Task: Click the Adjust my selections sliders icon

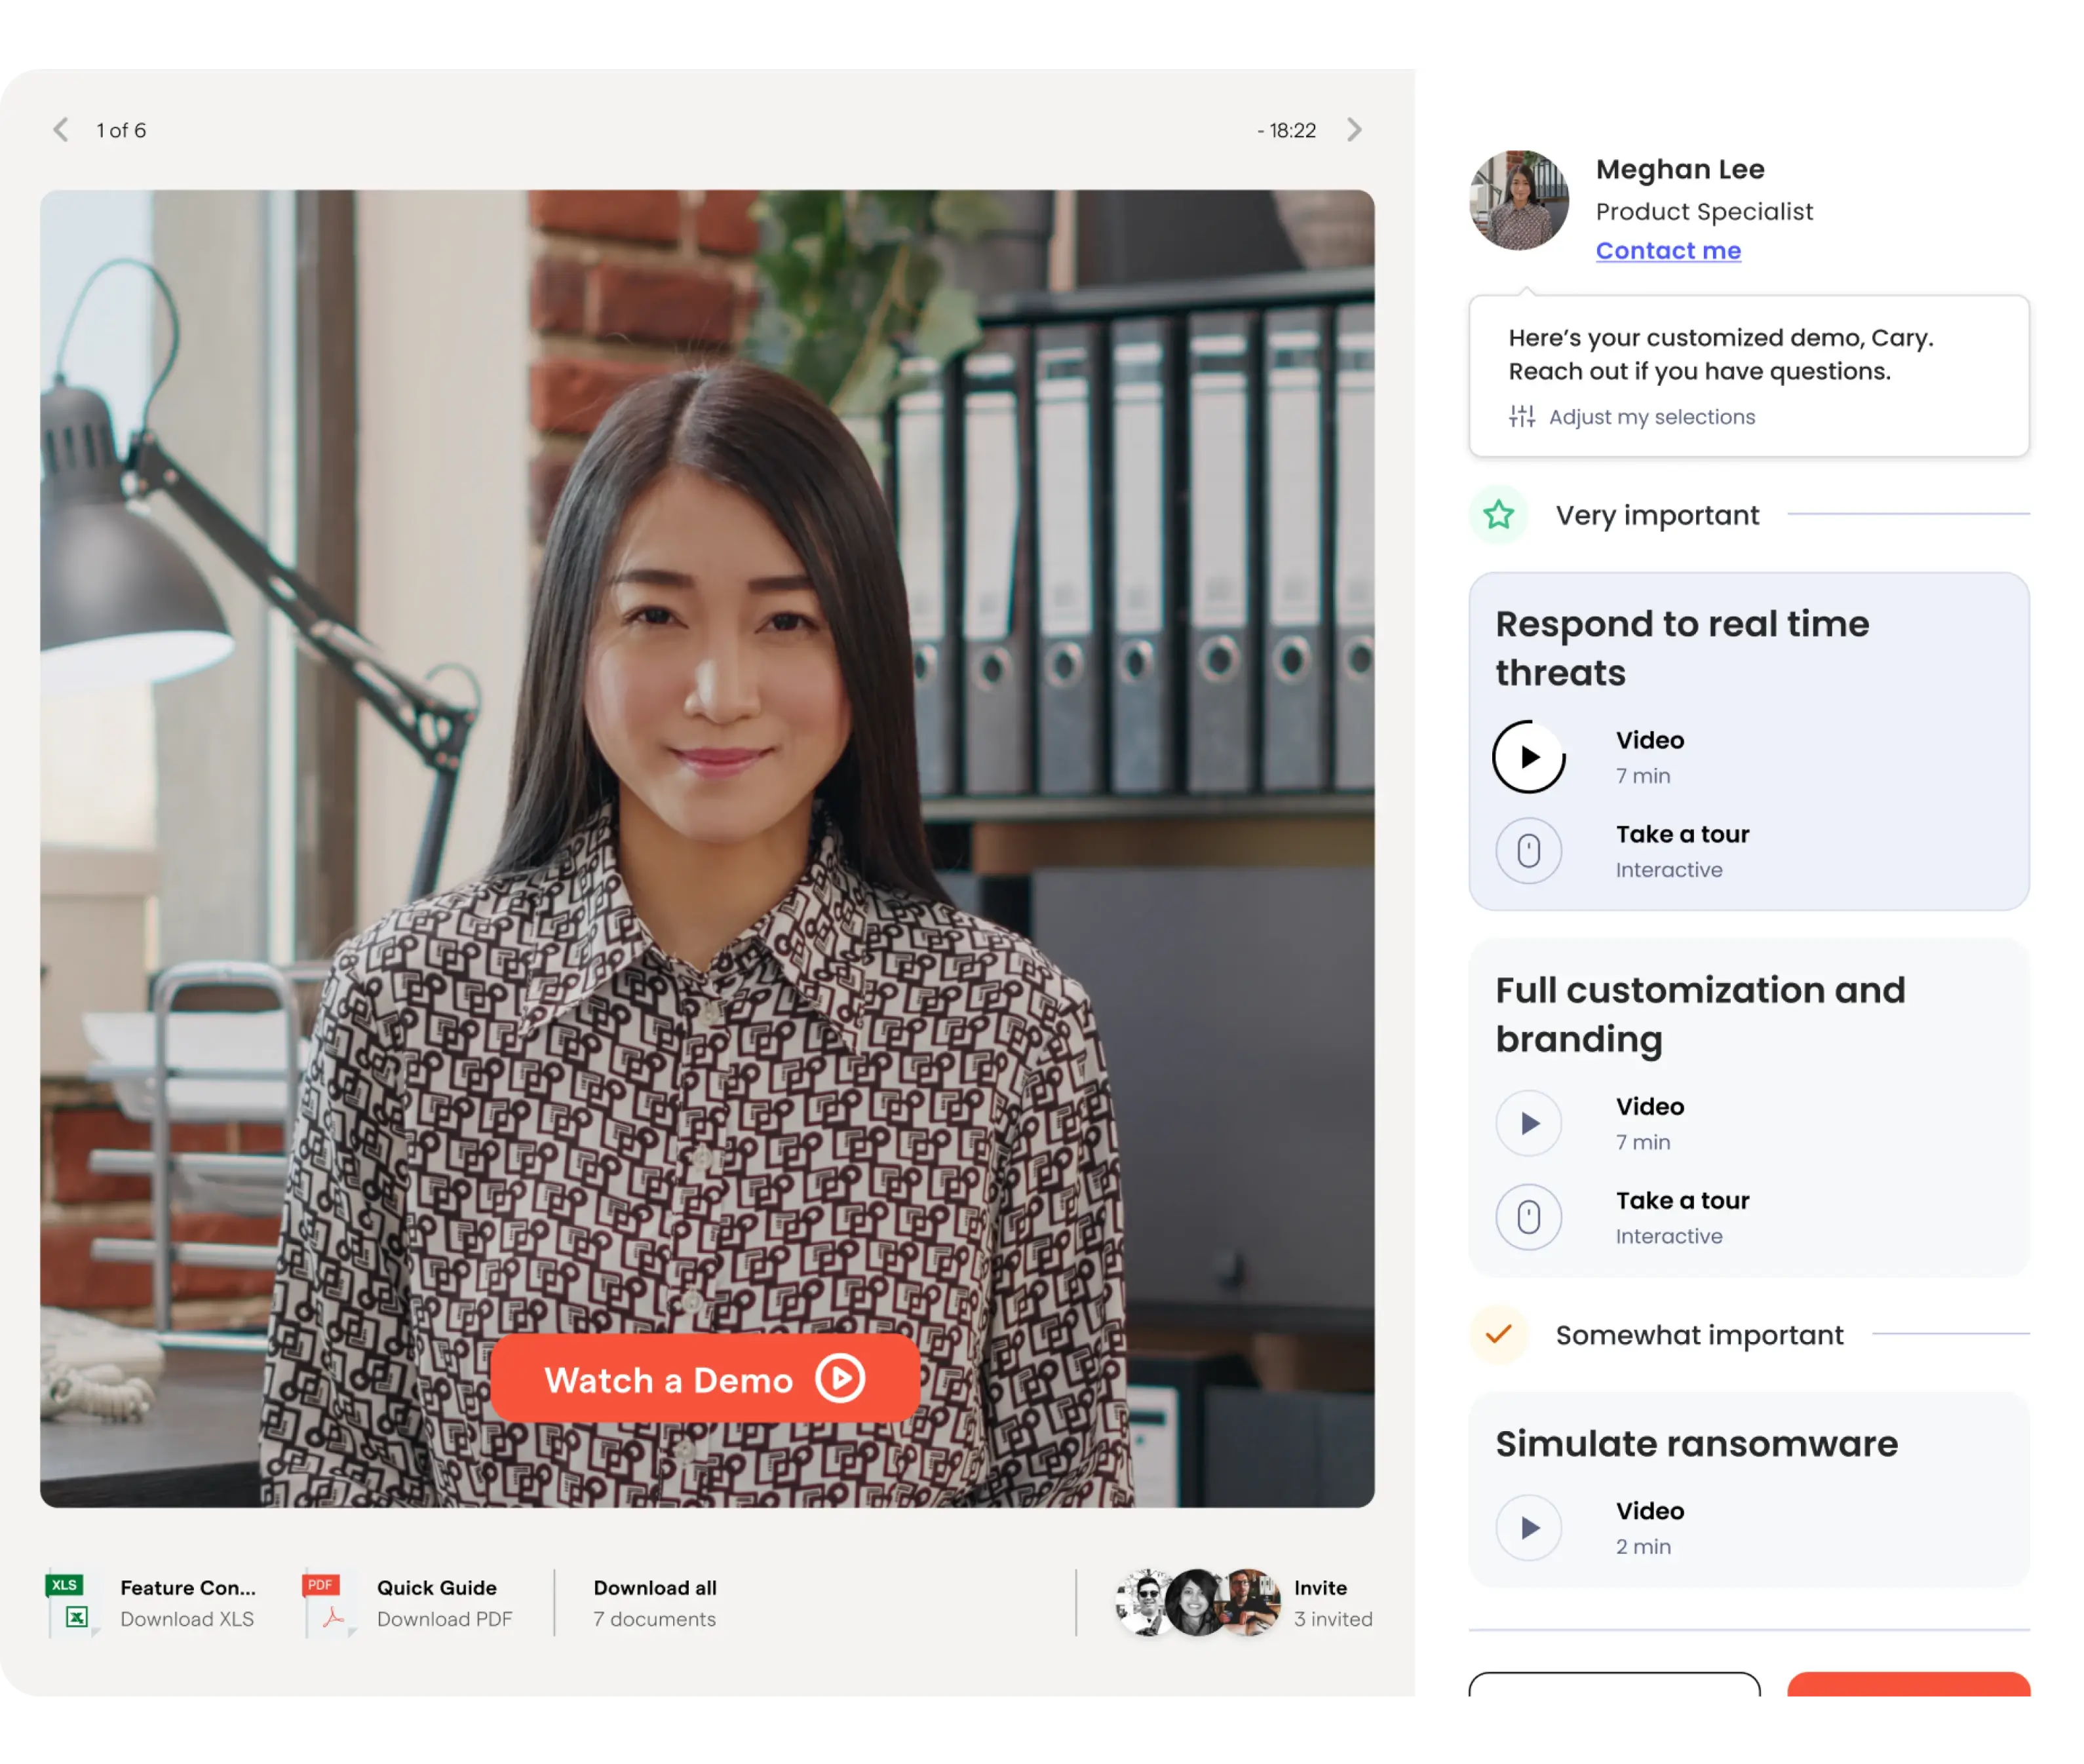Action: click(1521, 416)
